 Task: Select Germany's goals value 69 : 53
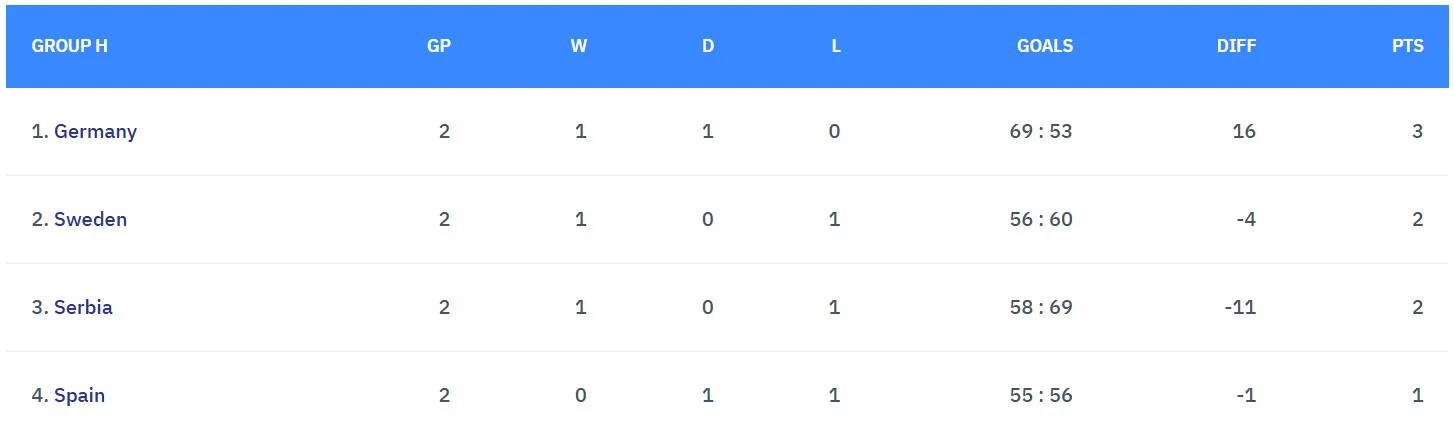click(x=1041, y=131)
